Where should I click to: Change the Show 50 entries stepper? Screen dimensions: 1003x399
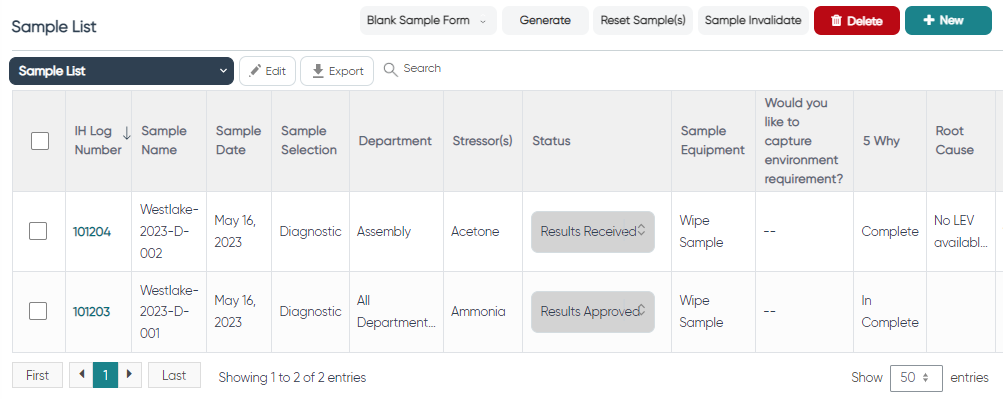[x=916, y=378]
